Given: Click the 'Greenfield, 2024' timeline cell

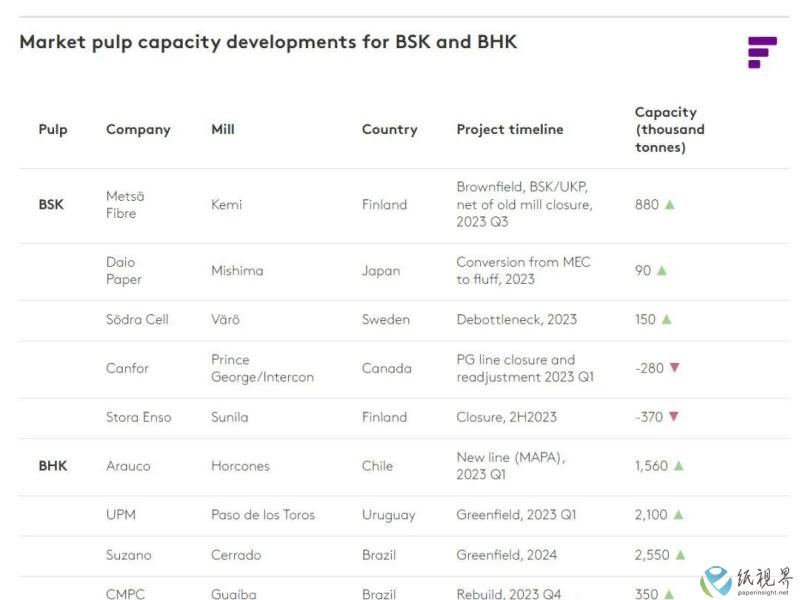Looking at the screenshot, I should [x=507, y=555].
